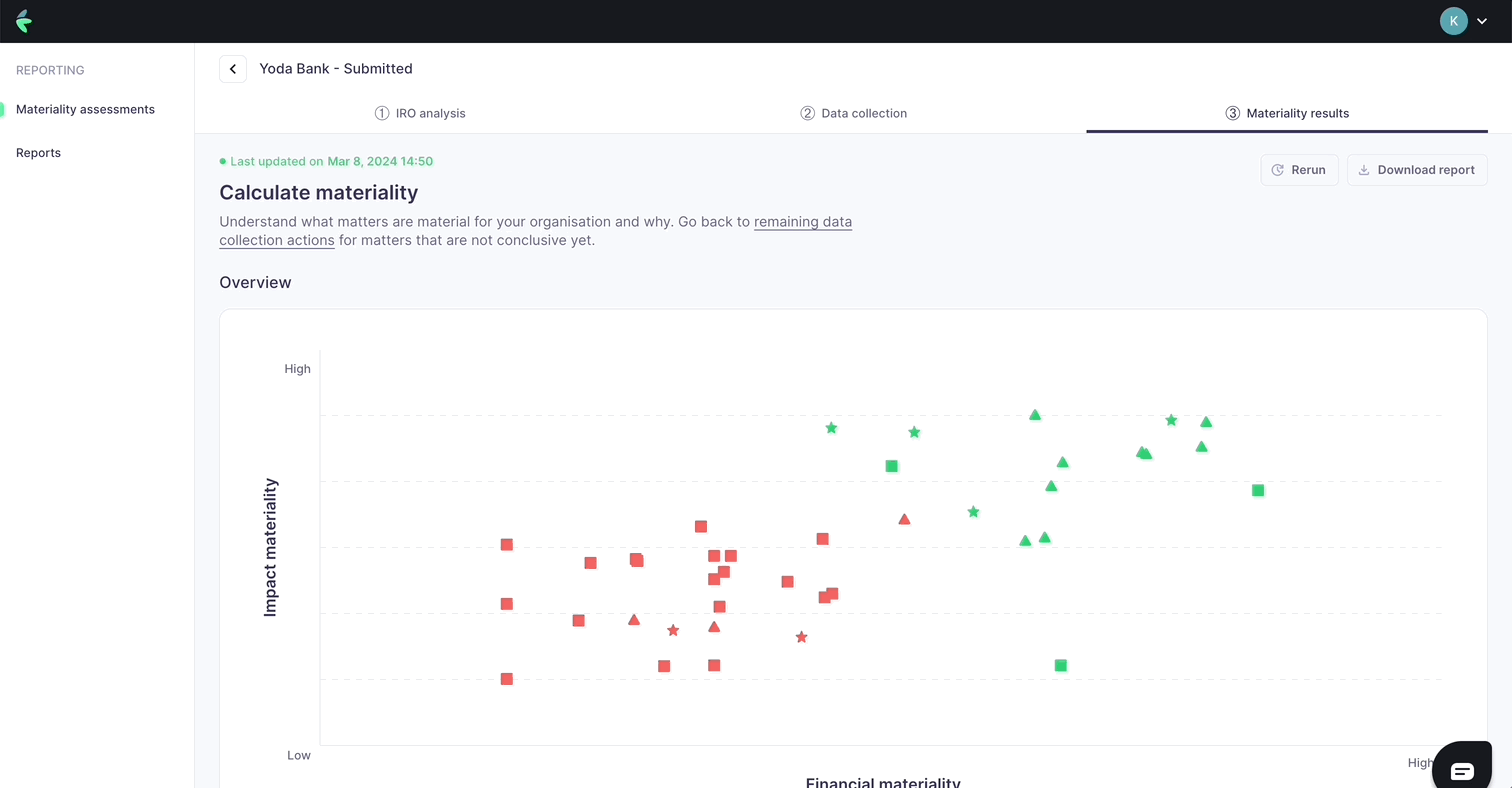Open the account dropdown chevron in top right corner
Viewport: 1512px width, 788px height.
[1481, 20]
